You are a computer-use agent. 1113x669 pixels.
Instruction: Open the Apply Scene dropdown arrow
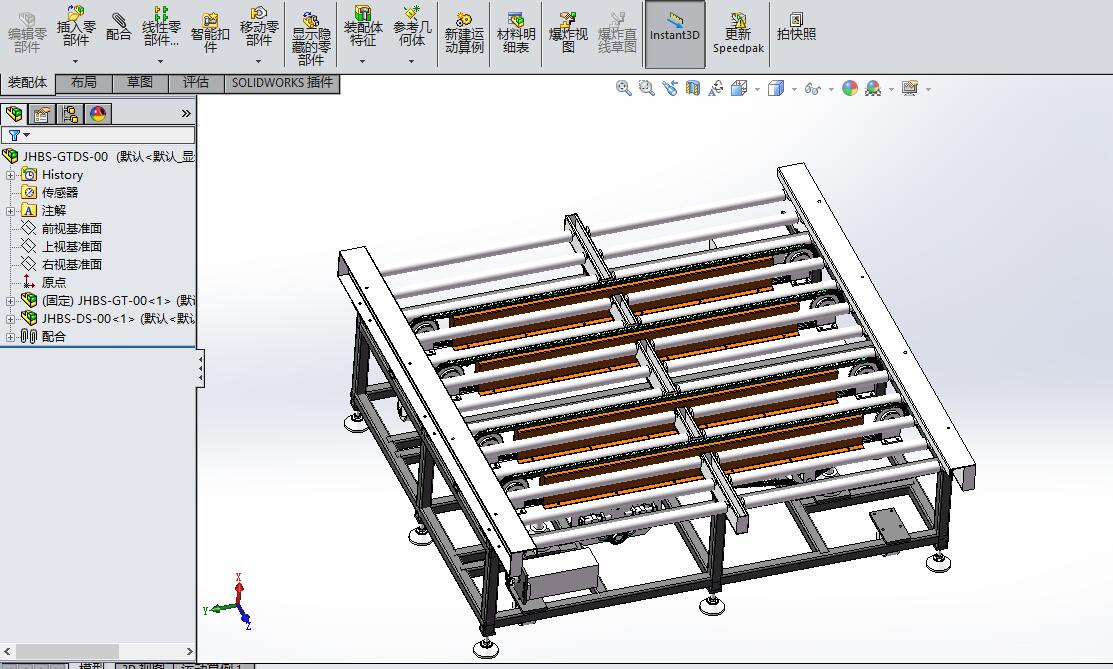click(x=892, y=89)
